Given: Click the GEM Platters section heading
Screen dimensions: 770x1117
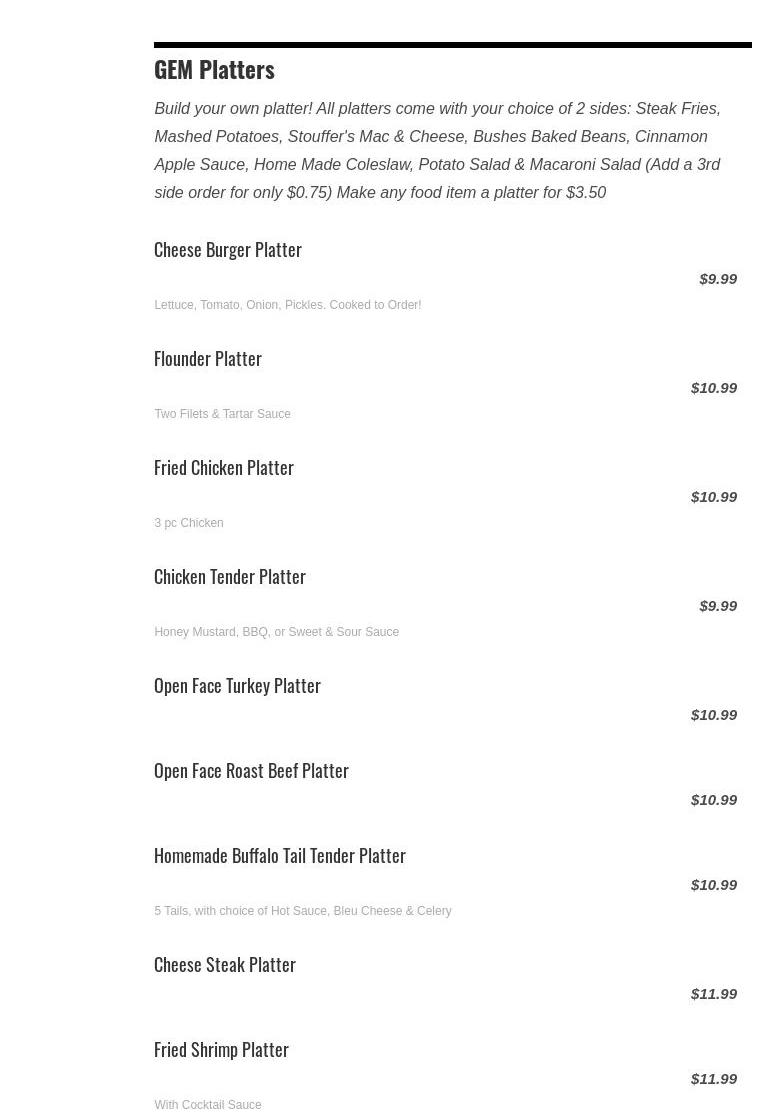Looking at the screenshot, I should click(214, 69).
